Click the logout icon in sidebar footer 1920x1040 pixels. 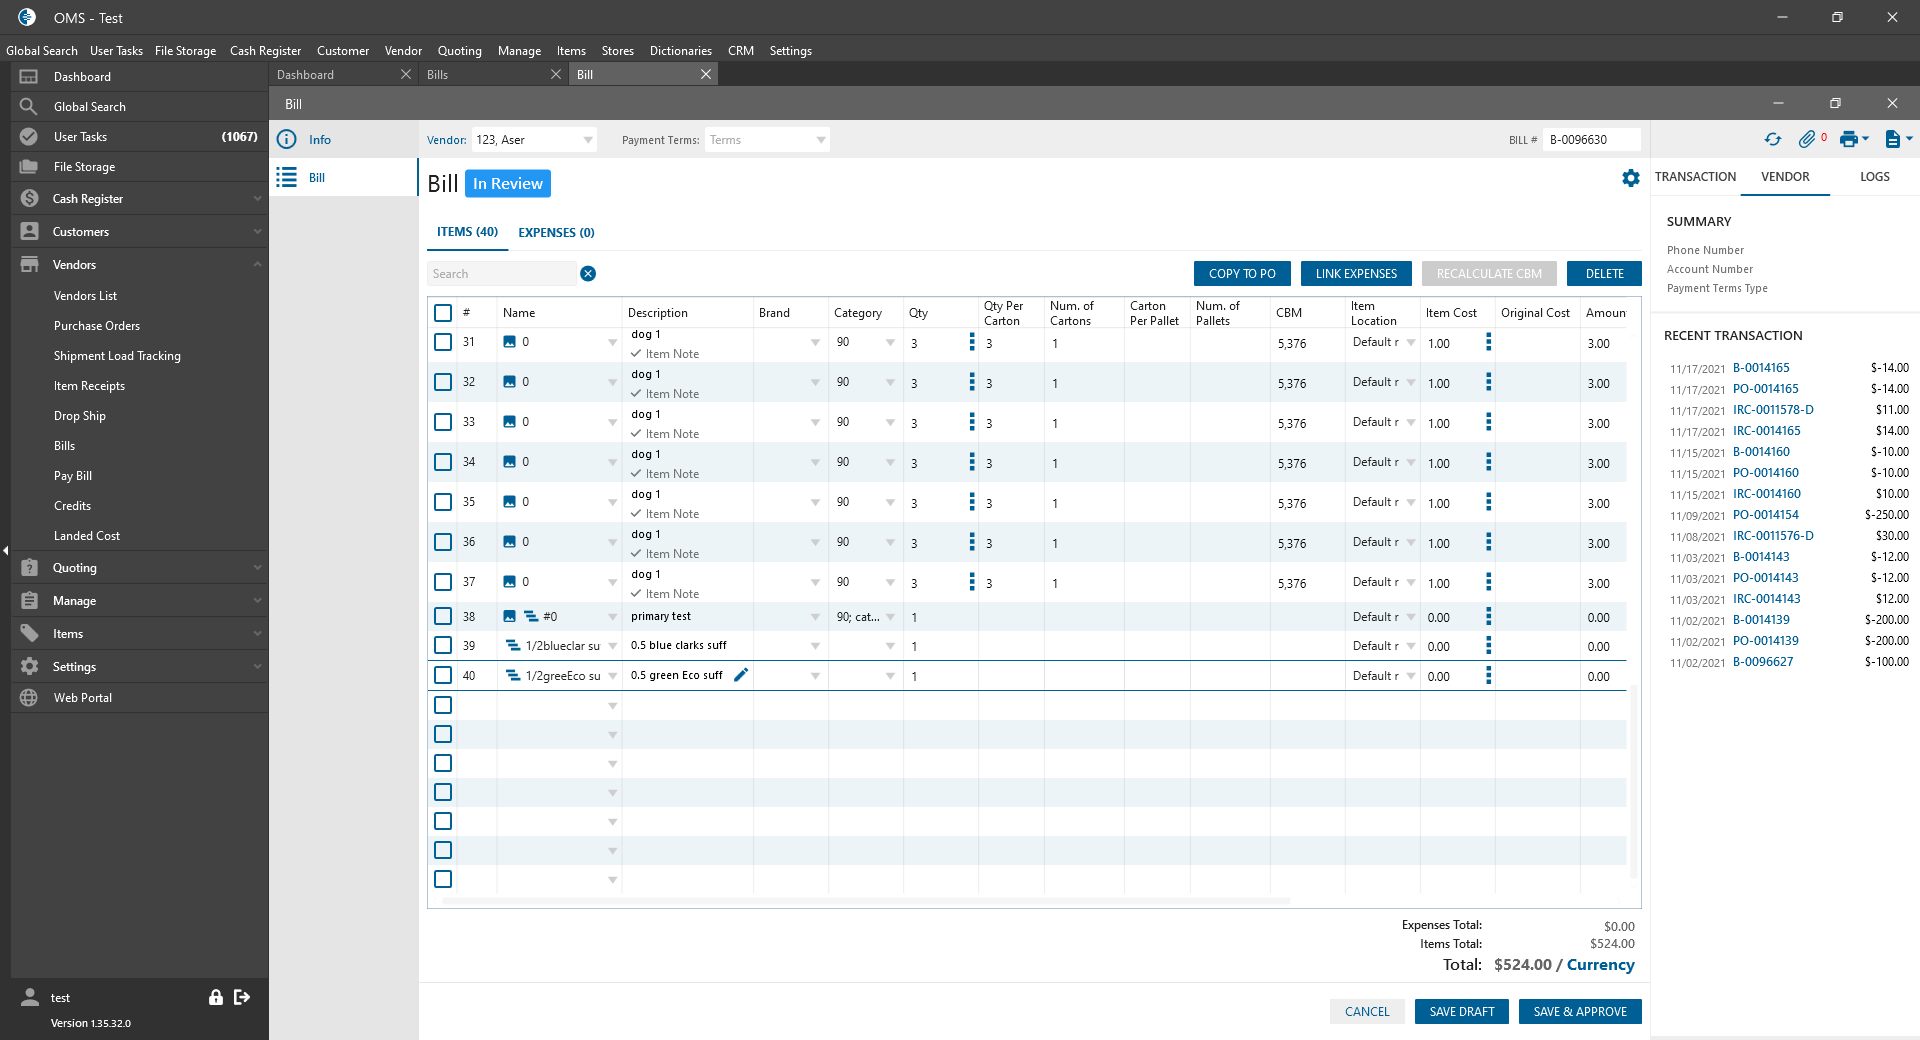click(242, 997)
